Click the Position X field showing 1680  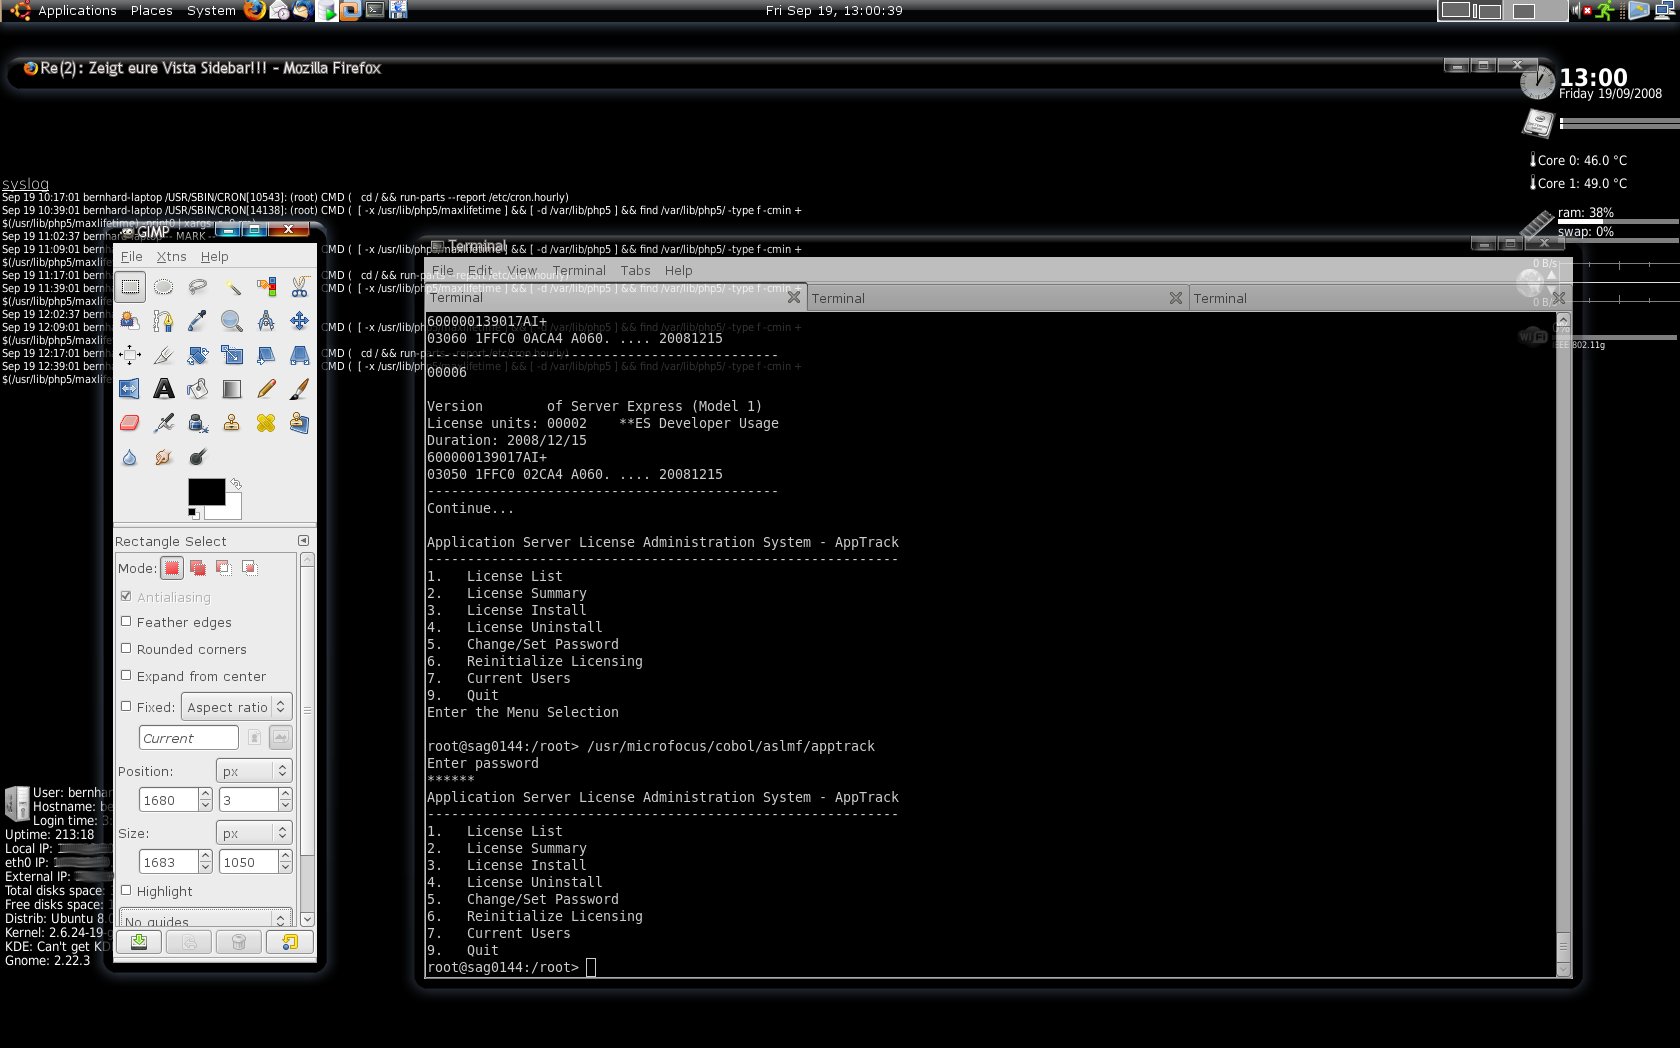pyautogui.click(x=169, y=800)
